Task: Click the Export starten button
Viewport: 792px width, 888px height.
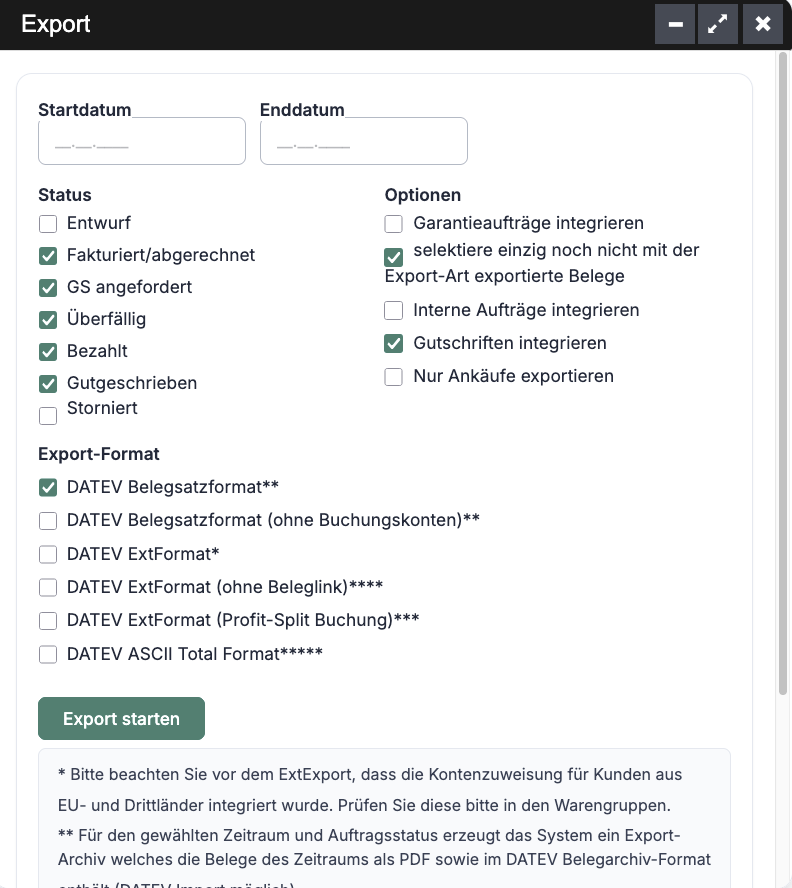Action: pyautogui.click(x=121, y=719)
